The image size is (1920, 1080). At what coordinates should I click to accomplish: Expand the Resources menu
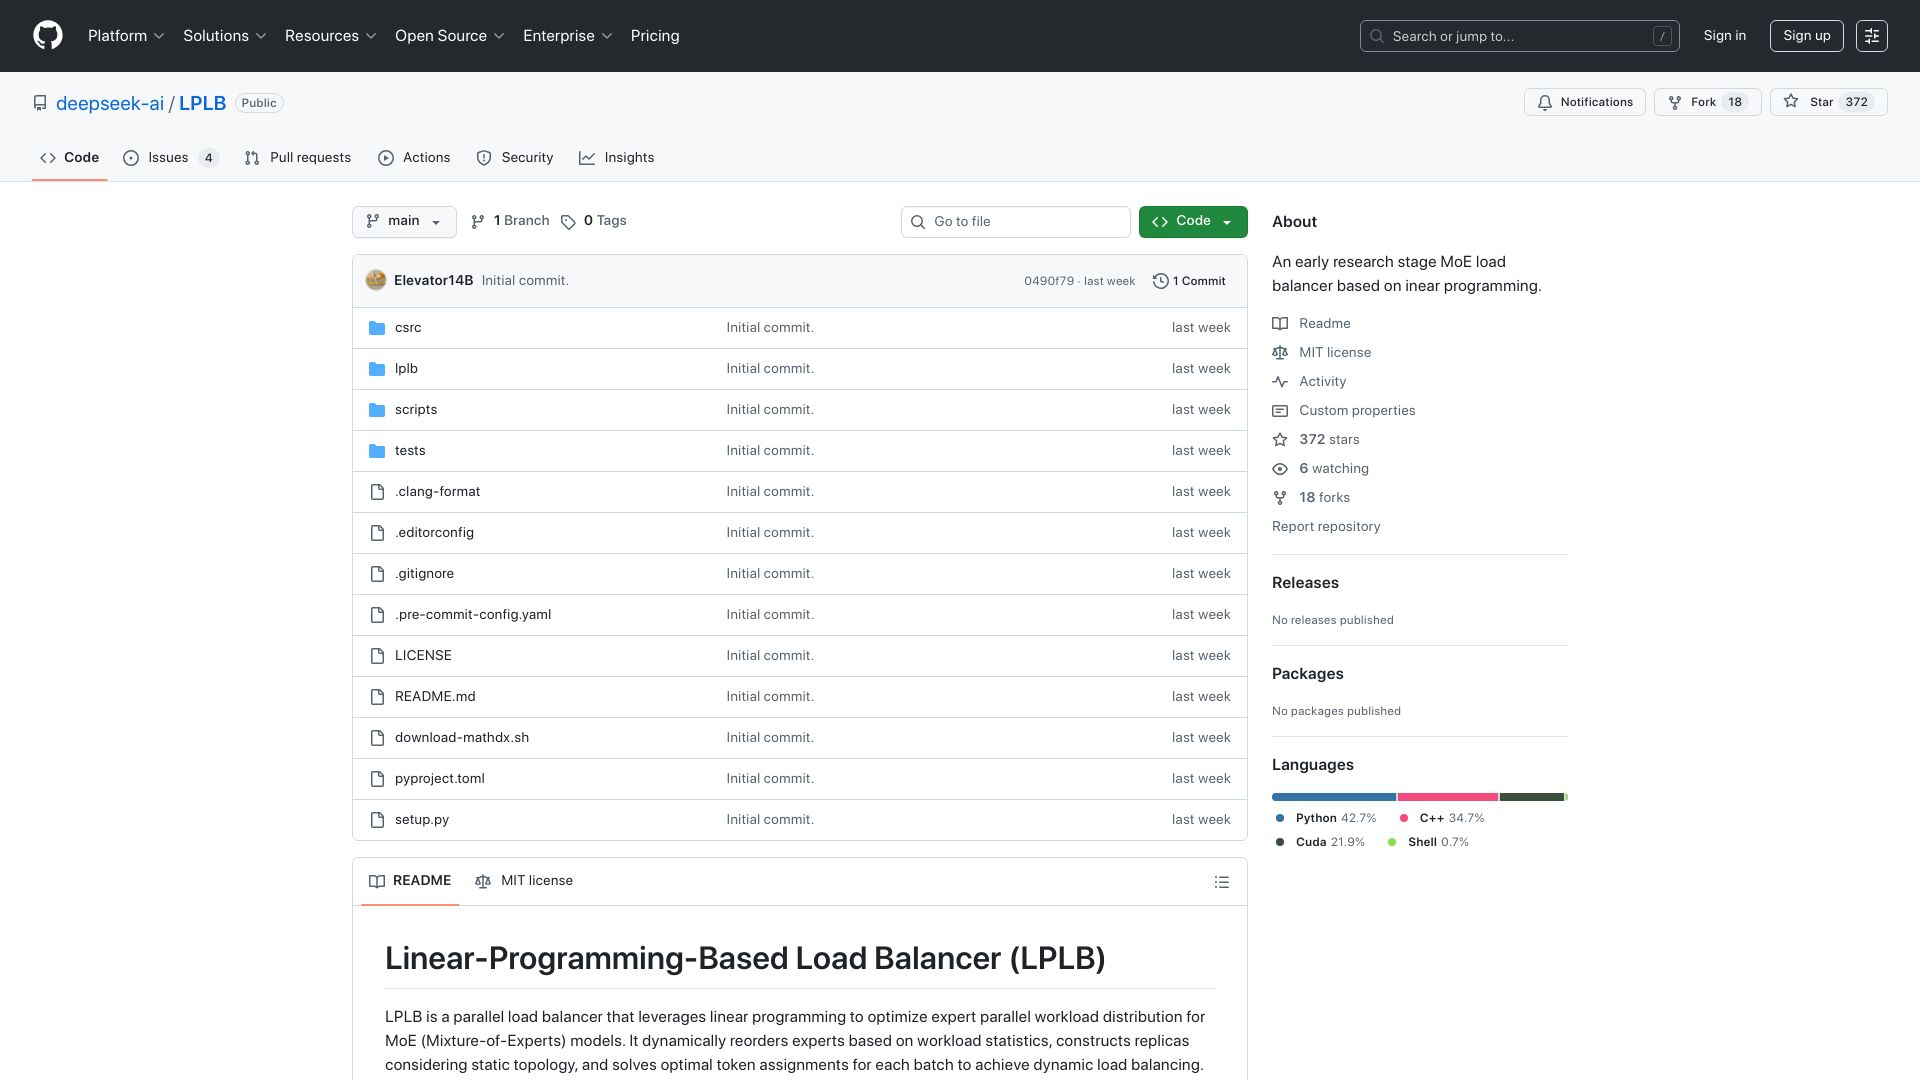(331, 36)
